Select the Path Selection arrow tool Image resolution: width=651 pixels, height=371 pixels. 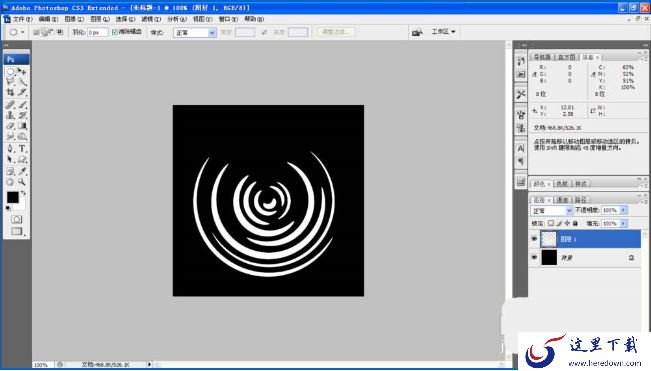[x=11, y=159]
